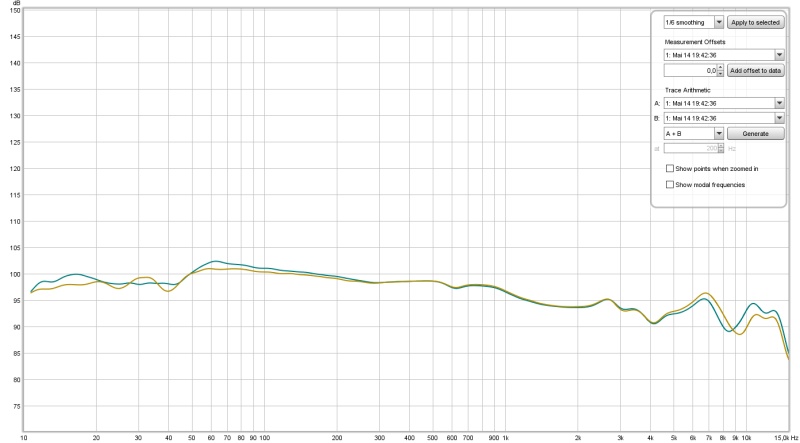
Task: Increase the offset with the up arrow
Action: (x=721, y=67)
